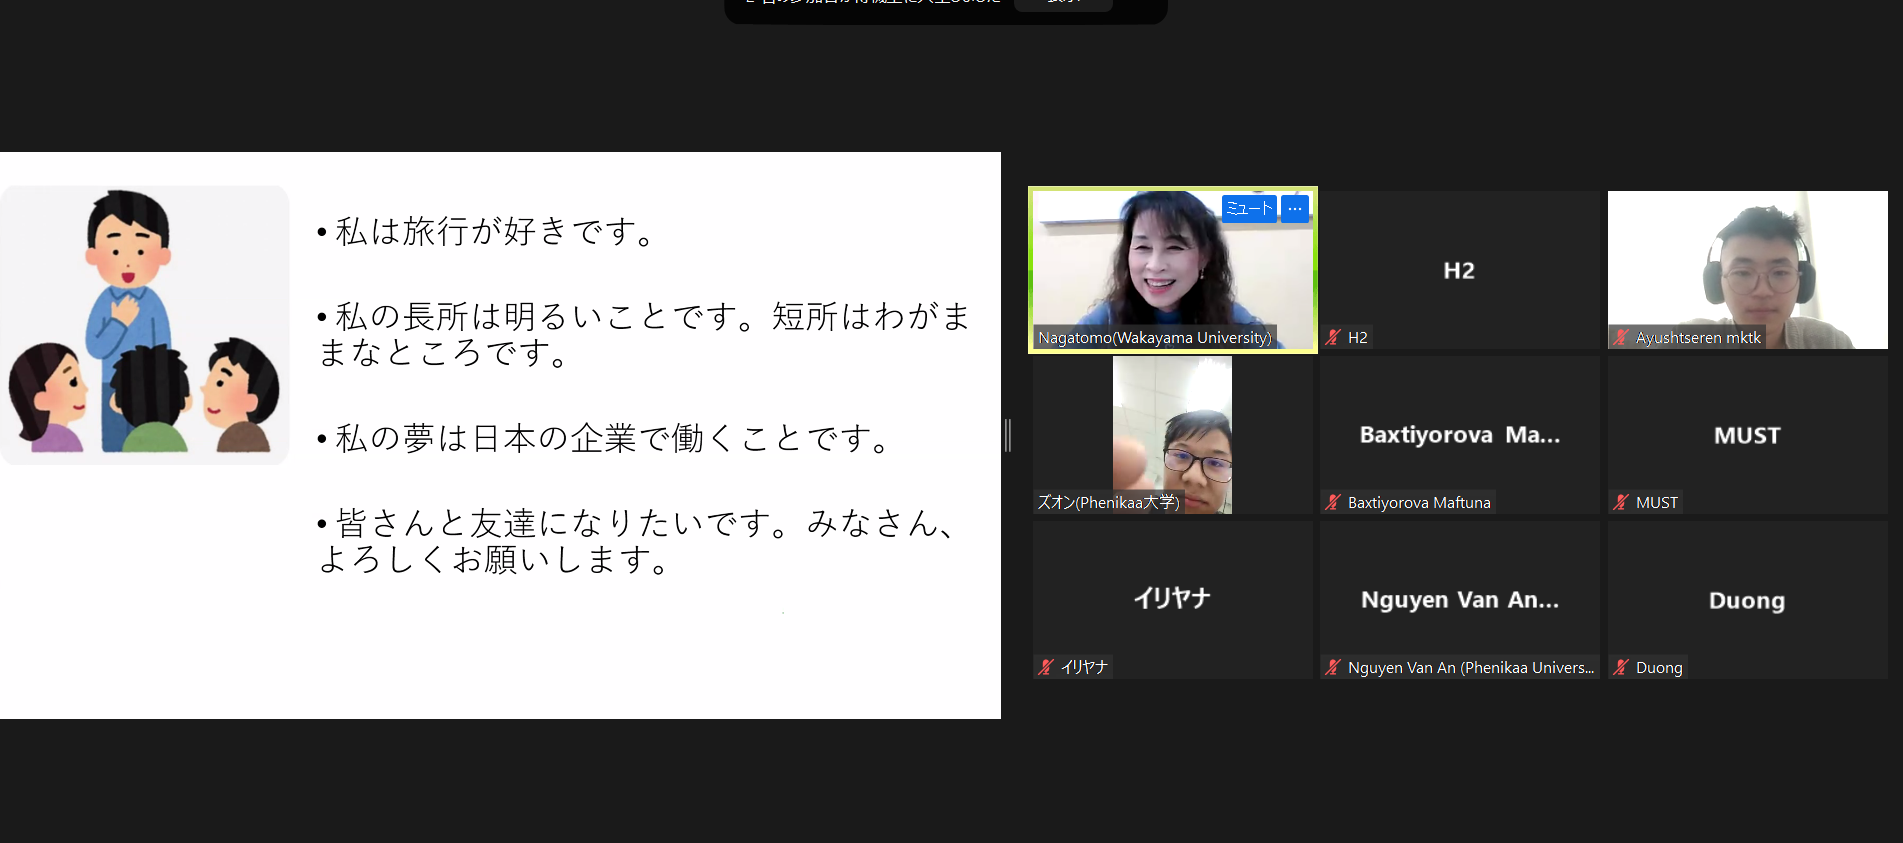Click the waiting room notification button at top

(x=1063, y=3)
